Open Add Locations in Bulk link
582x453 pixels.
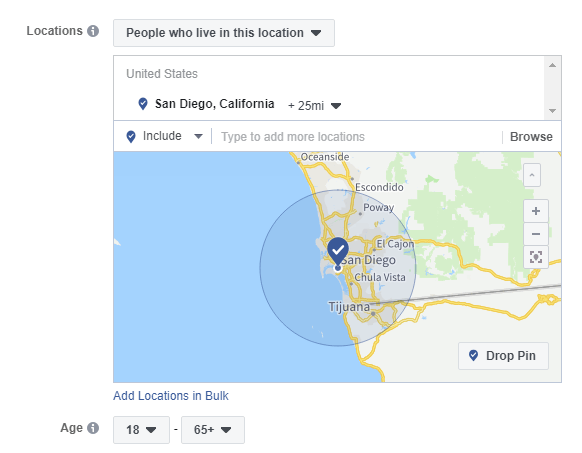[171, 396]
